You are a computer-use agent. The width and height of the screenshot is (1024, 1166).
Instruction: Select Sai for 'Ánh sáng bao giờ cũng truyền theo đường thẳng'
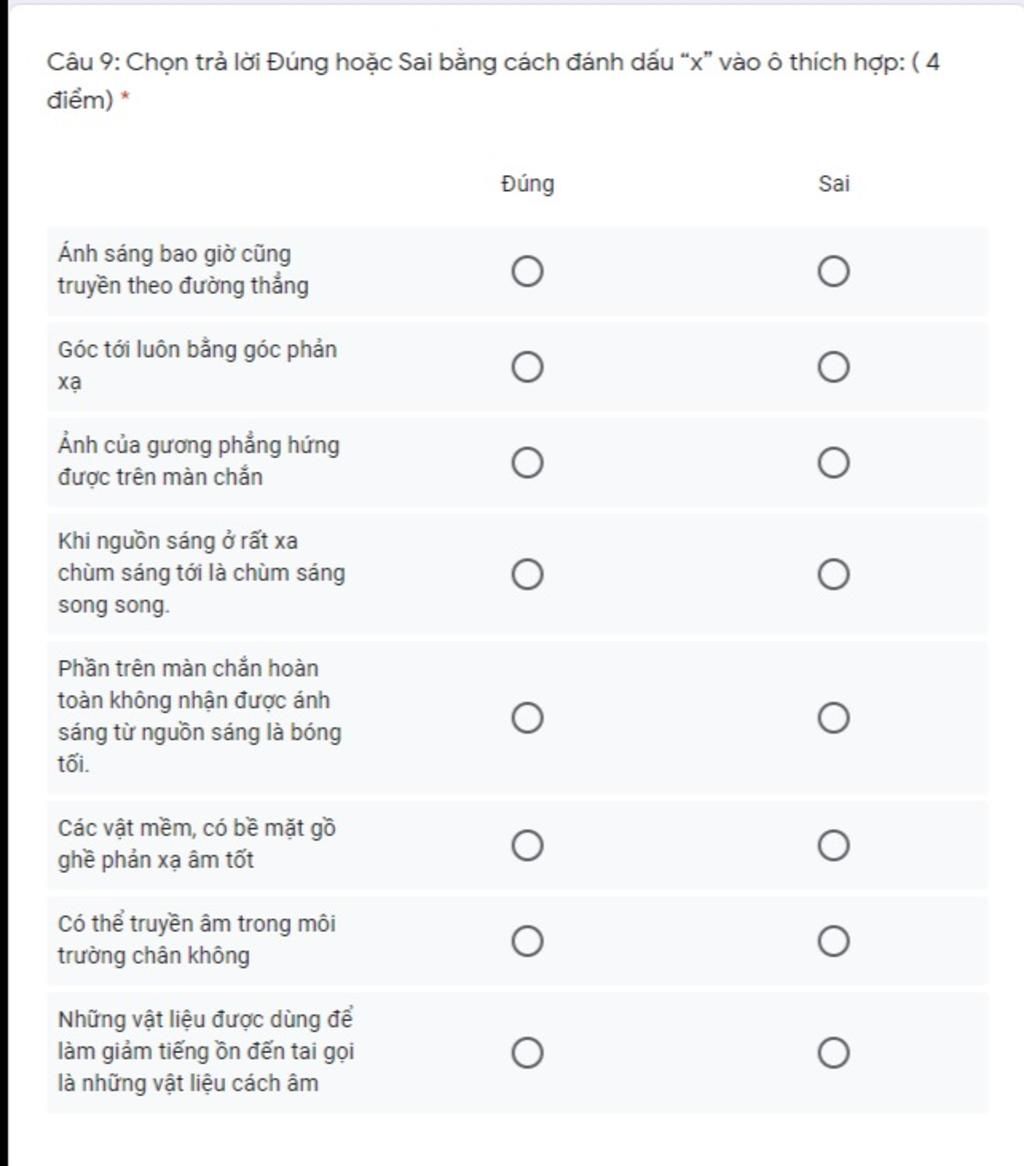(834, 271)
